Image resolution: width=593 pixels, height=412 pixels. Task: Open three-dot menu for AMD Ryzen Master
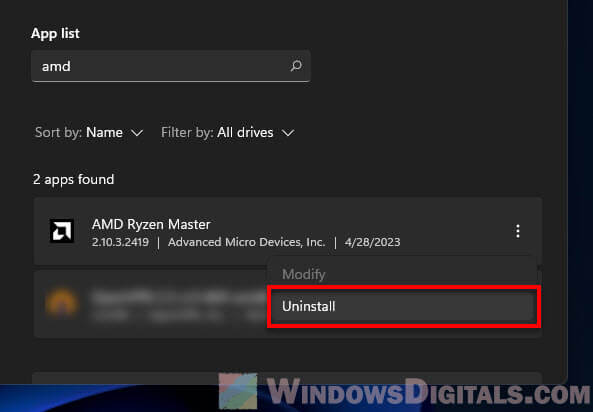click(x=518, y=231)
